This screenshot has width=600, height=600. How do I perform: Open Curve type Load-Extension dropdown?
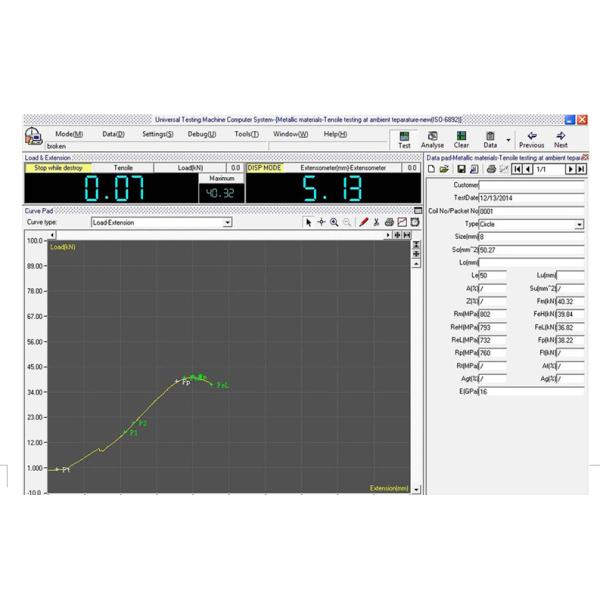[x=227, y=222]
